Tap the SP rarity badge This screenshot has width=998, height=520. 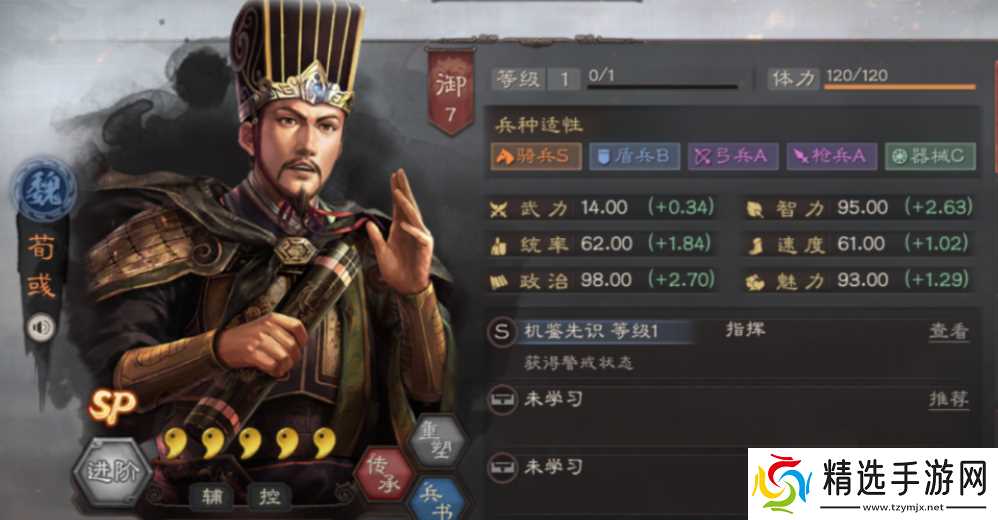click(x=112, y=406)
